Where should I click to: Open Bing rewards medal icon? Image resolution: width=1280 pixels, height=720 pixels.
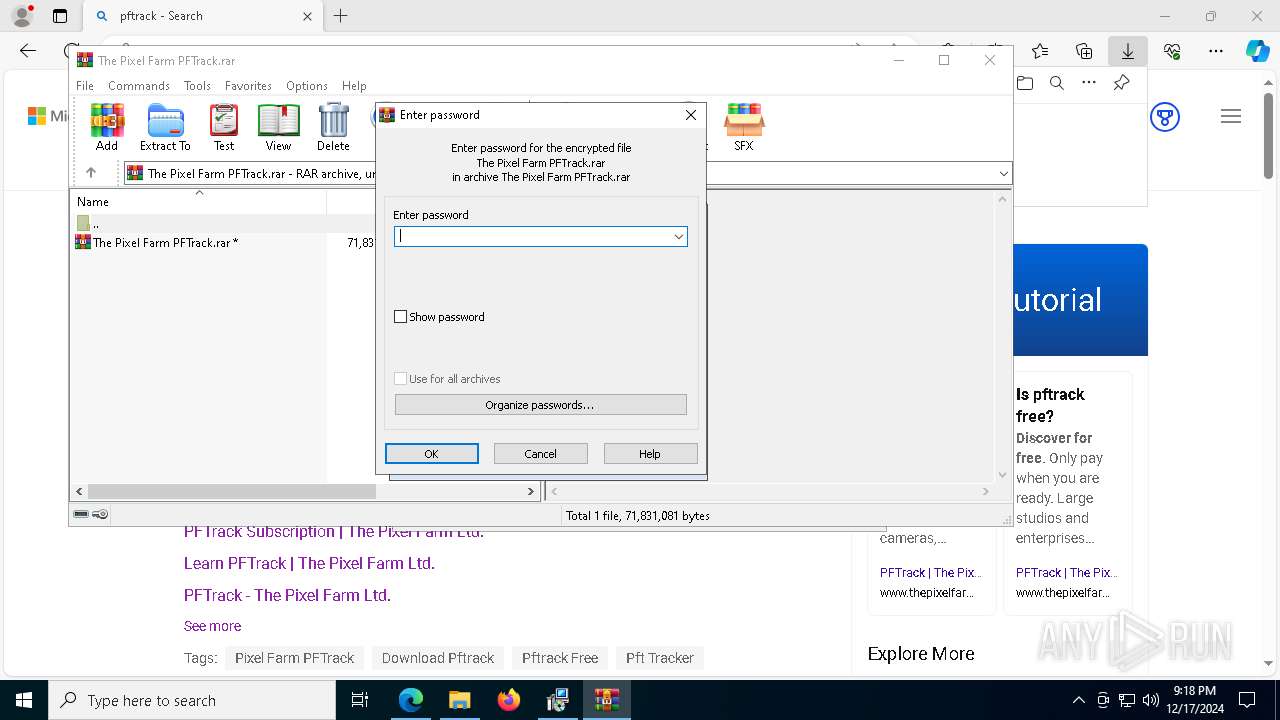tap(1165, 117)
